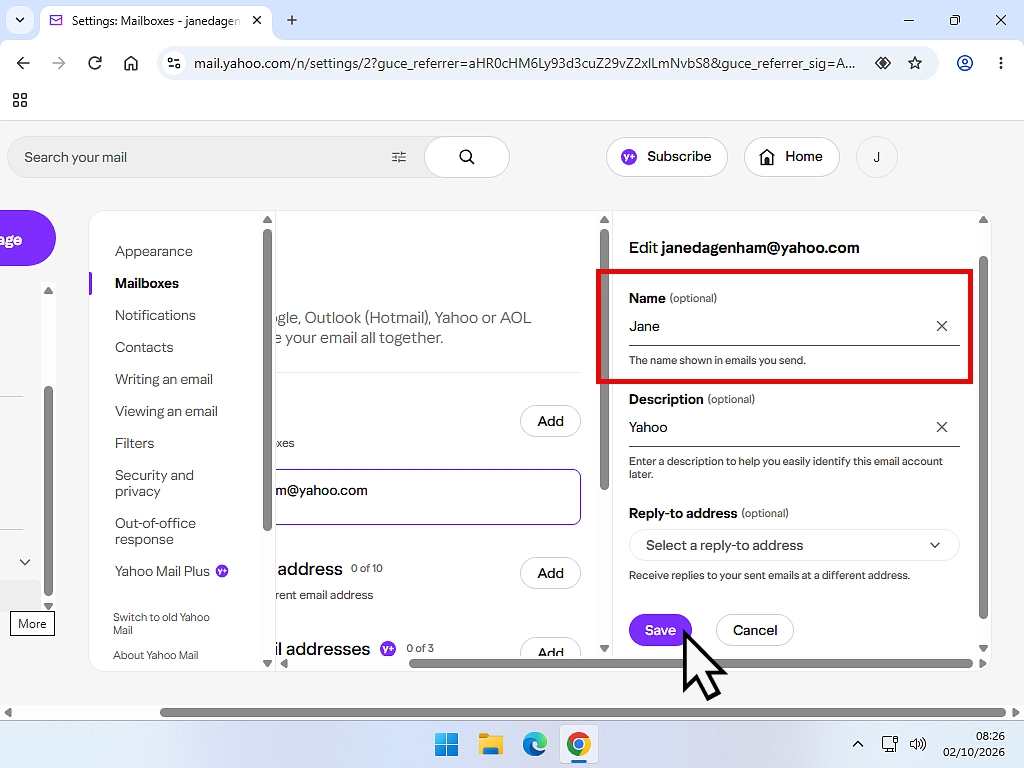Image resolution: width=1024 pixels, height=768 pixels.
Task: Open the apps grid icon in bookmarks bar
Action: 20,100
